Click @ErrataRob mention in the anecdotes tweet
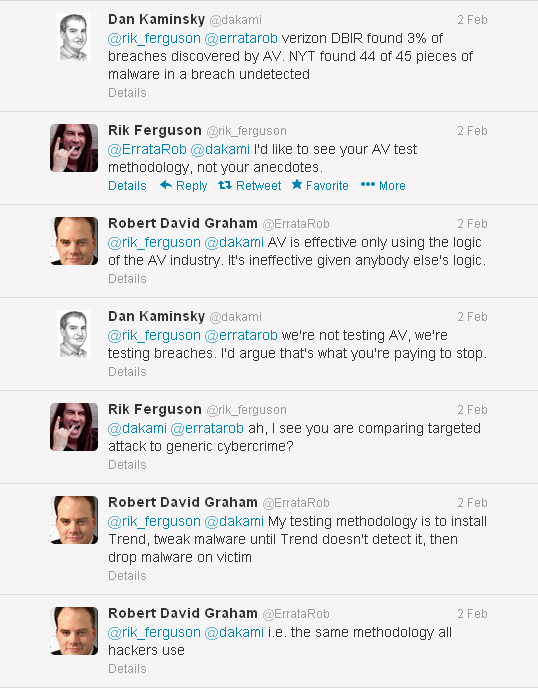This screenshot has width=538, height=688. coord(147,150)
